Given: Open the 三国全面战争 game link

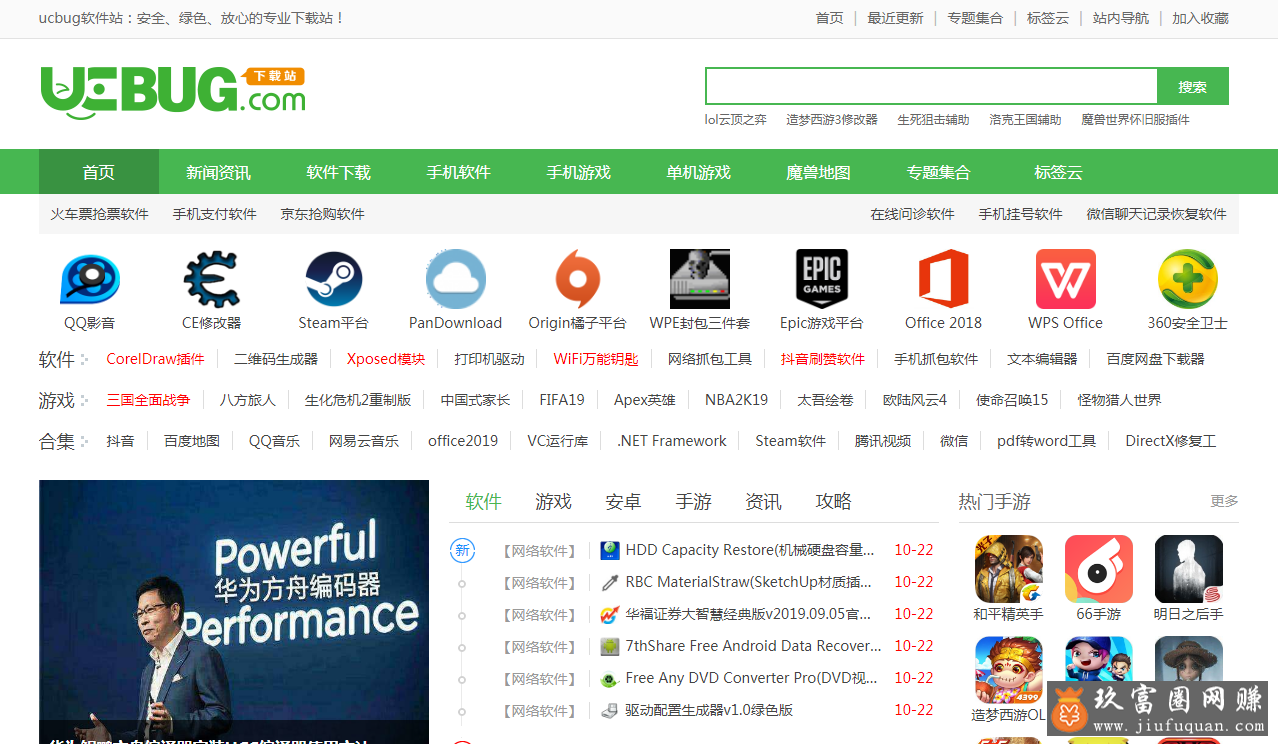Looking at the screenshot, I should (148, 400).
